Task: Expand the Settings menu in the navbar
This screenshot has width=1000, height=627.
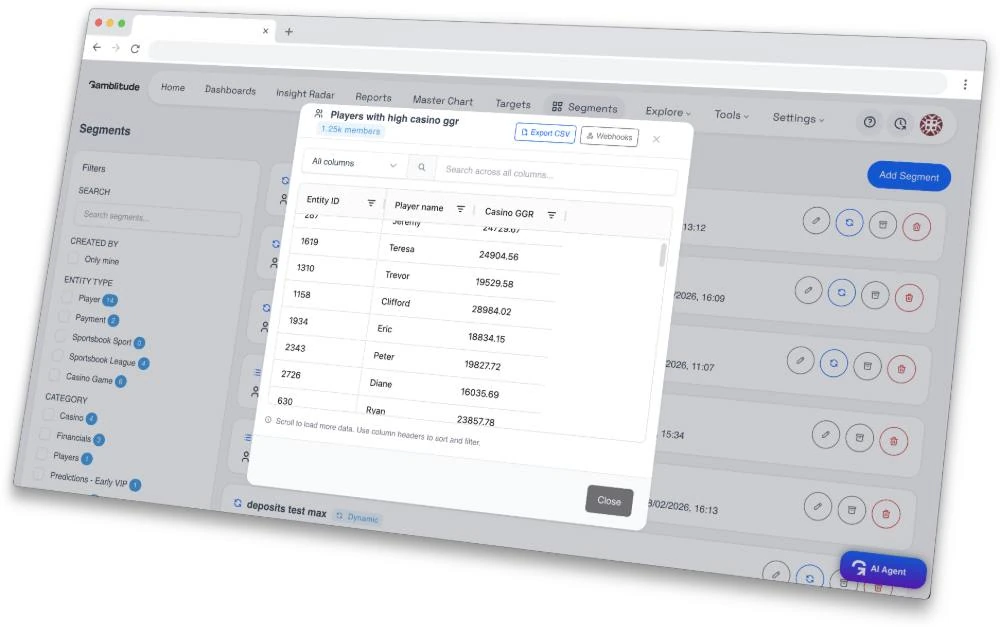Action: 798,118
